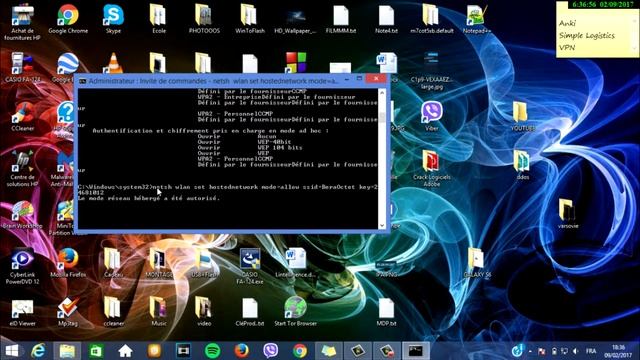
Task: Launch CCleaner from the desktop
Action: pos(22,116)
